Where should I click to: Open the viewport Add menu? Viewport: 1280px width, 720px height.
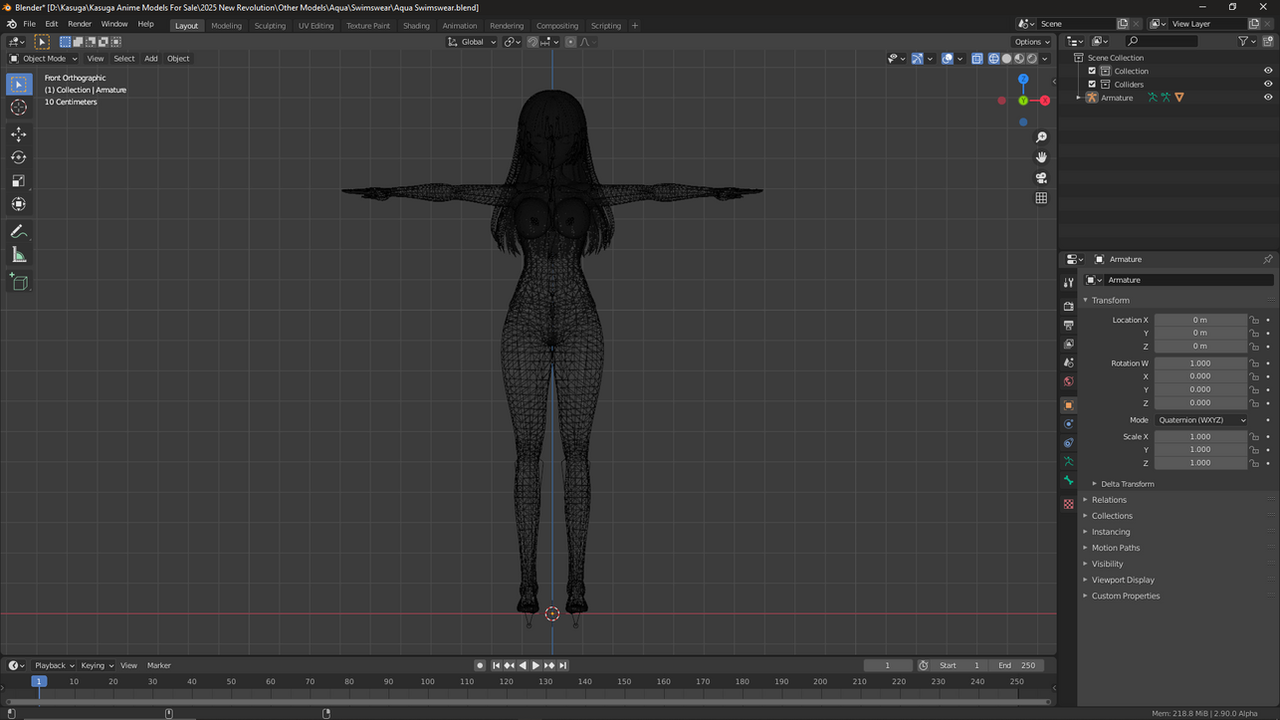point(151,58)
